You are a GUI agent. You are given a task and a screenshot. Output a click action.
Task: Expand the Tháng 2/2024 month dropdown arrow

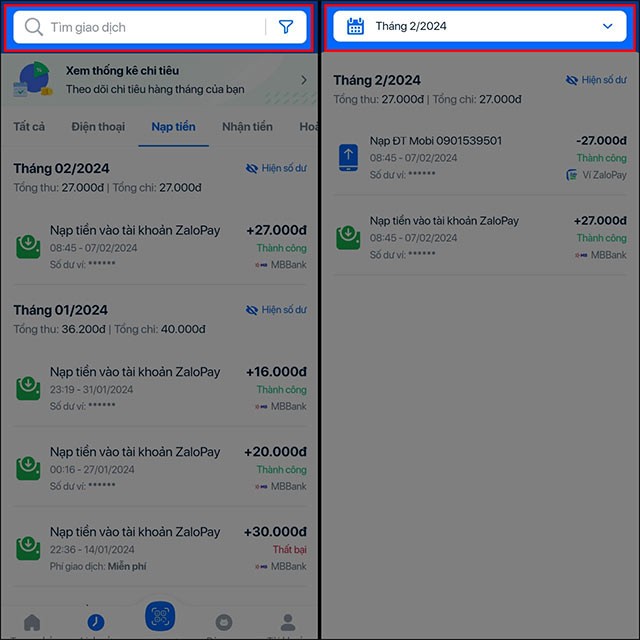click(607, 26)
